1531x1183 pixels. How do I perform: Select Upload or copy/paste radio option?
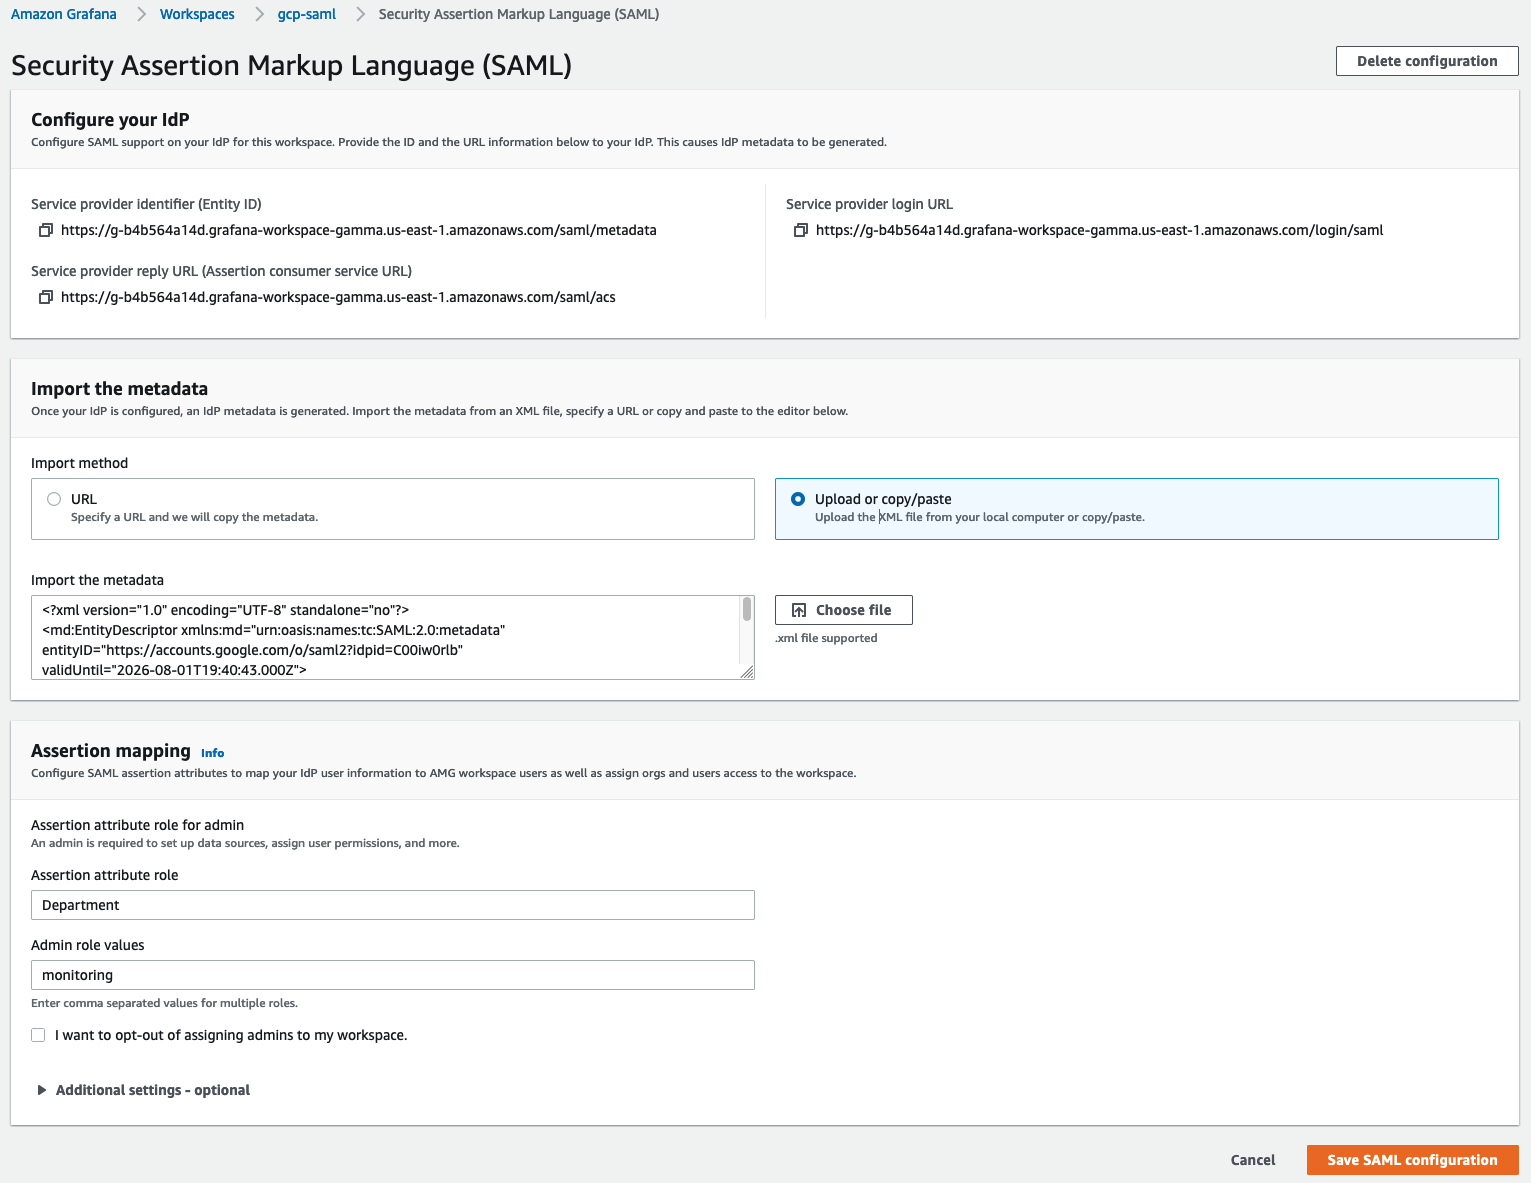(798, 499)
